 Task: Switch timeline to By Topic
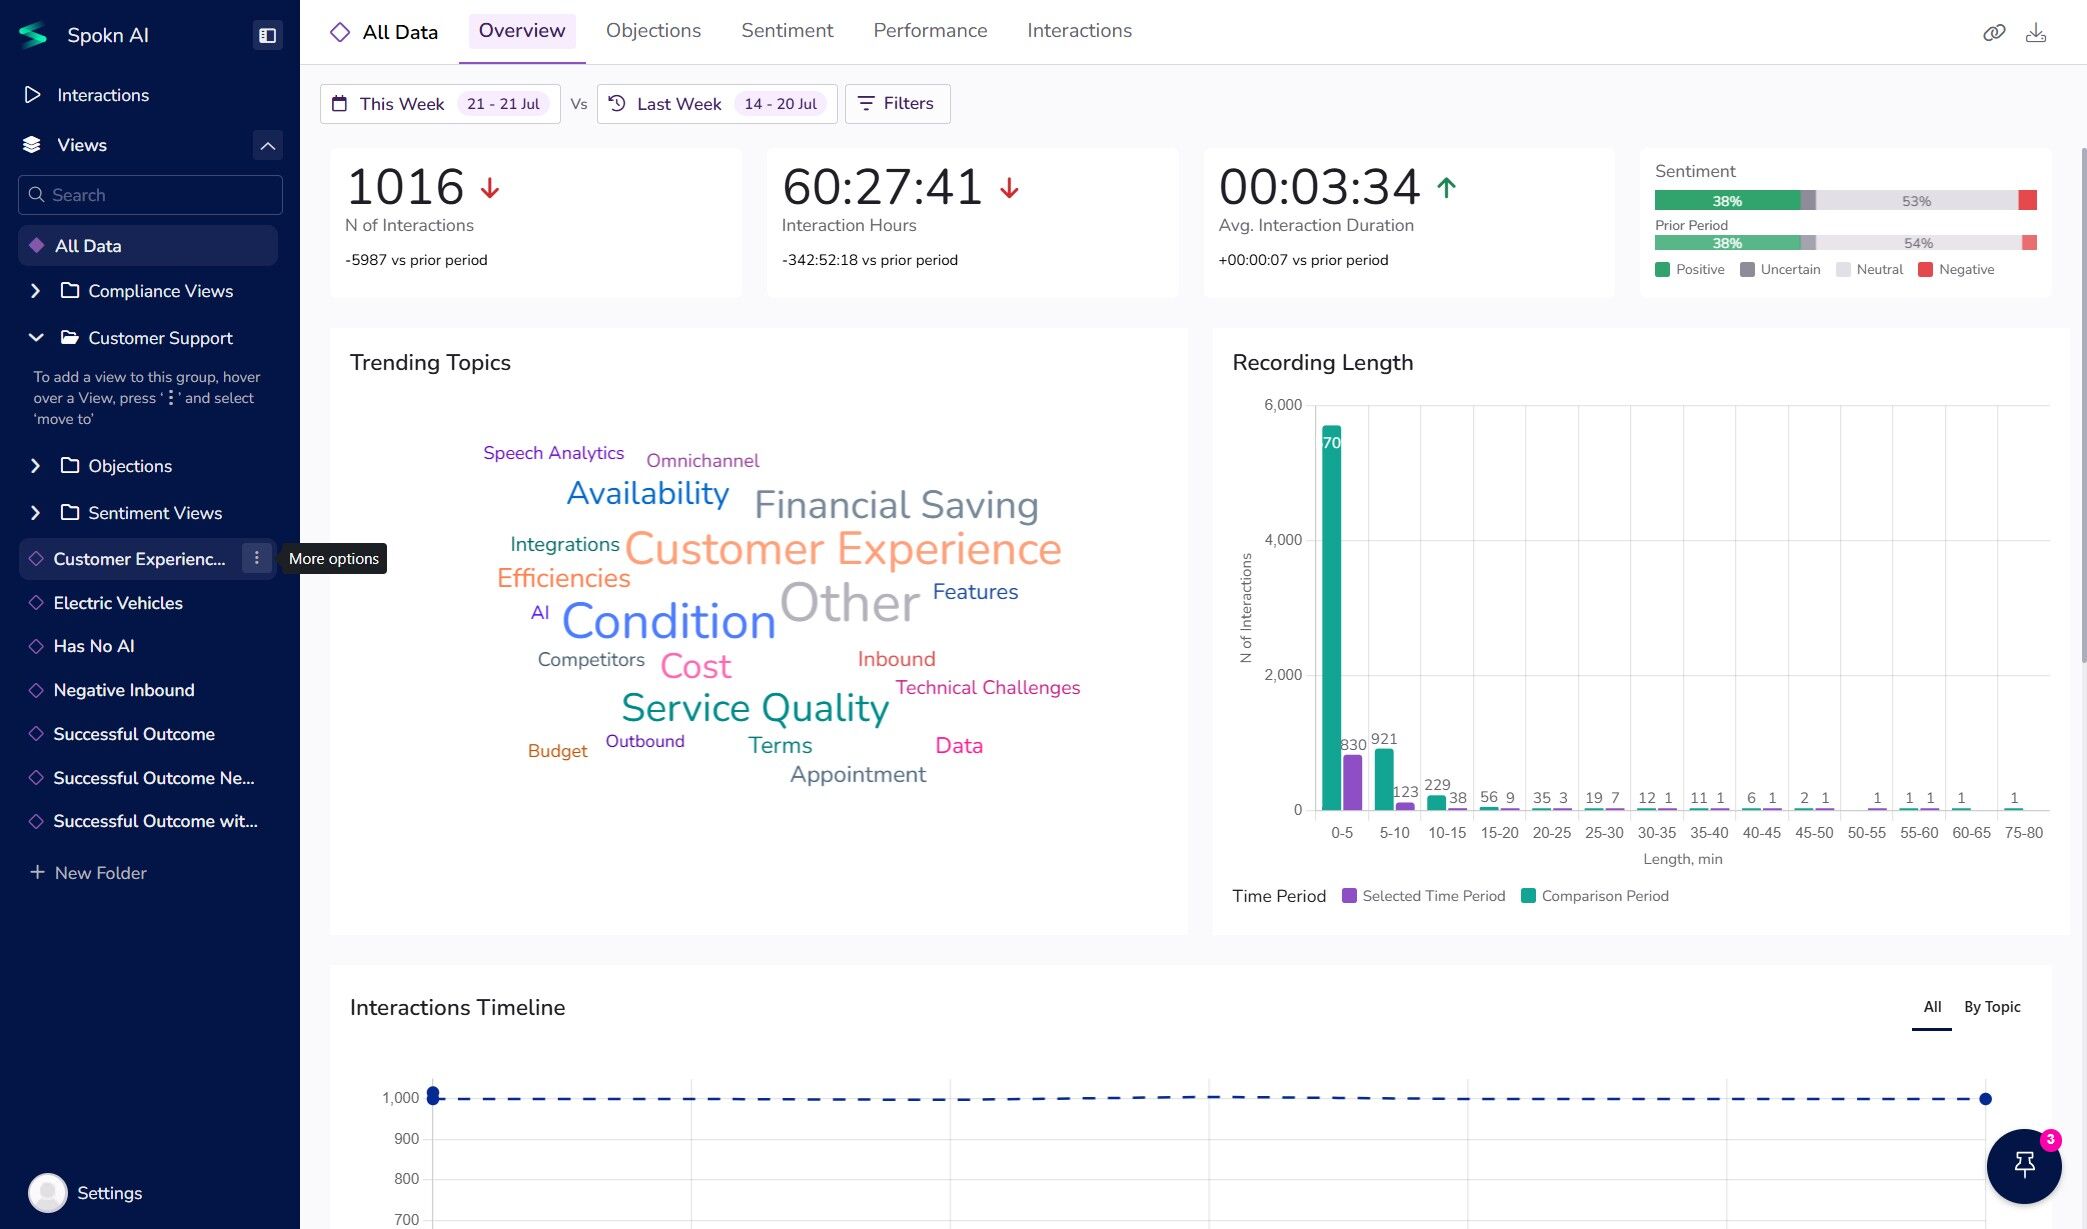point(1991,1007)
